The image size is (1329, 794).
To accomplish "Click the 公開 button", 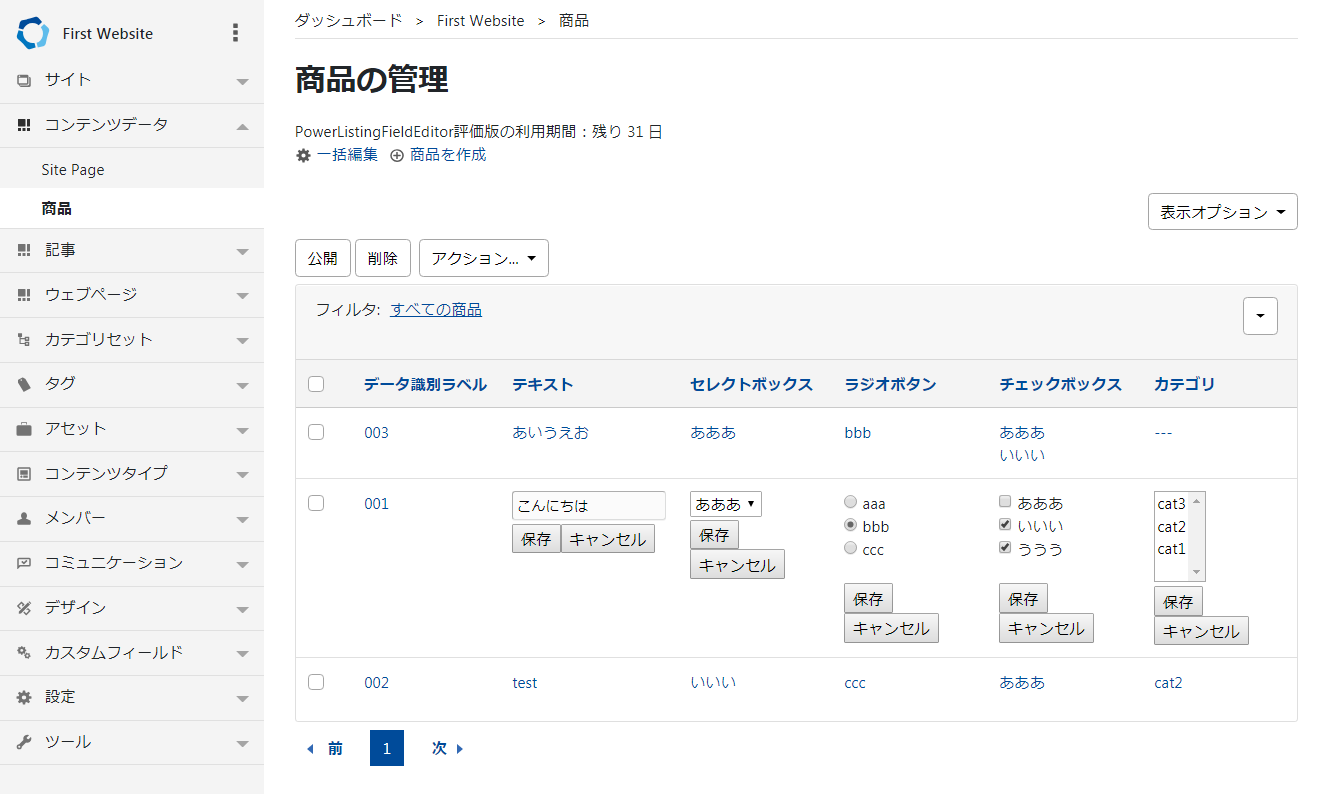I will [323, 258].
